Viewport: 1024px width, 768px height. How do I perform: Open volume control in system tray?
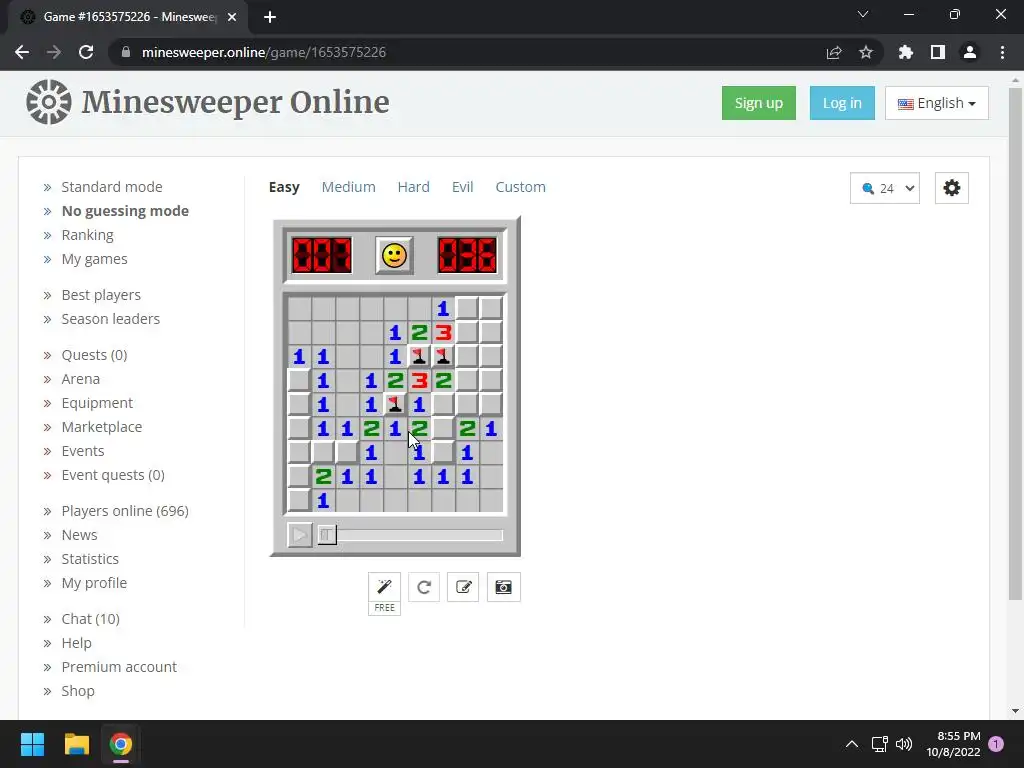point(904,744)
